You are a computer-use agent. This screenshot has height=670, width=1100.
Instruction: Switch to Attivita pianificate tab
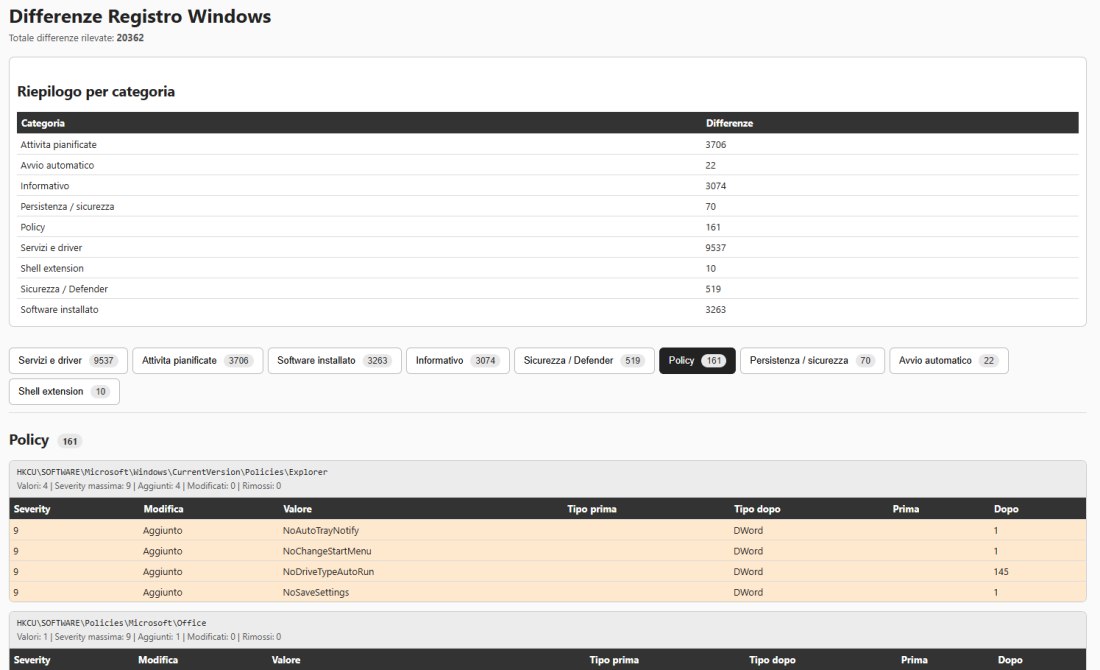(x=197, y=361)
